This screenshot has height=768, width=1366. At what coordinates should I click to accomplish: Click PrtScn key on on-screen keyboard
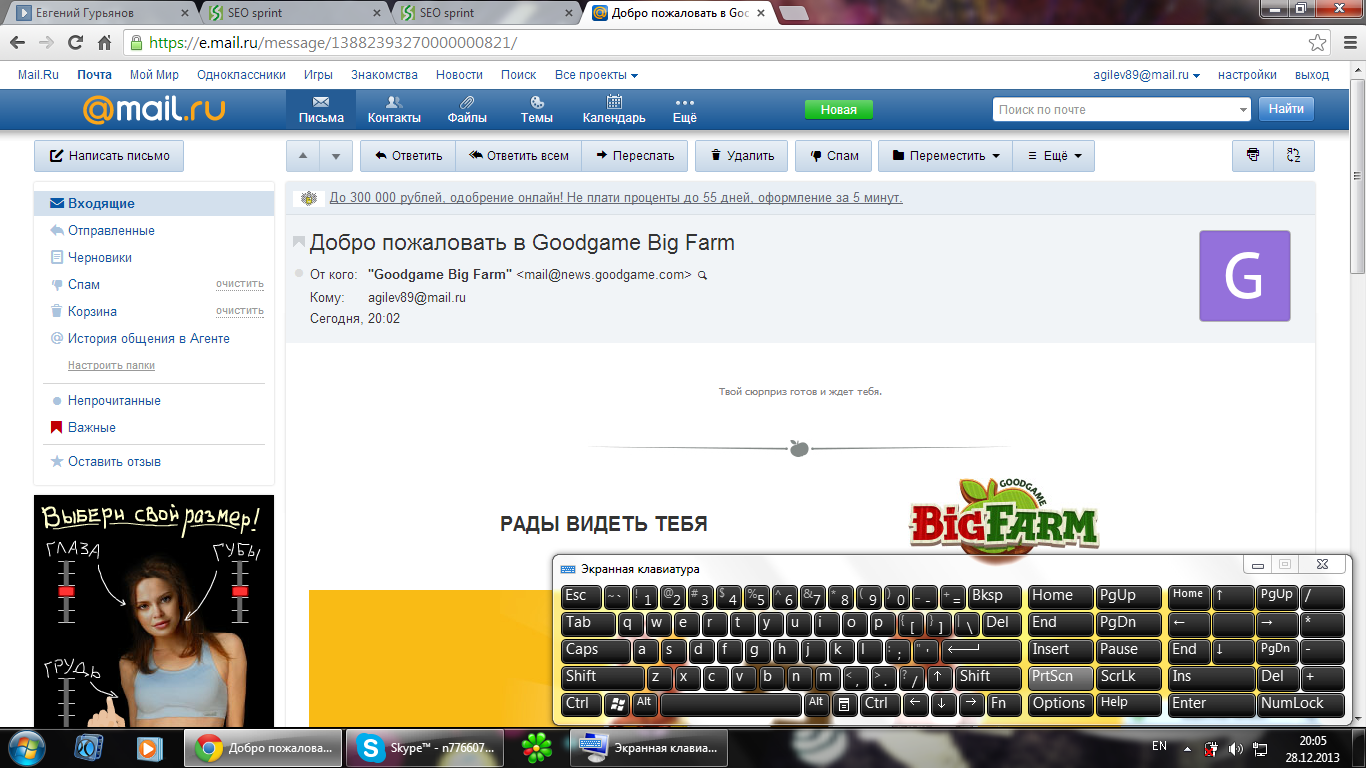point(1060,677)
